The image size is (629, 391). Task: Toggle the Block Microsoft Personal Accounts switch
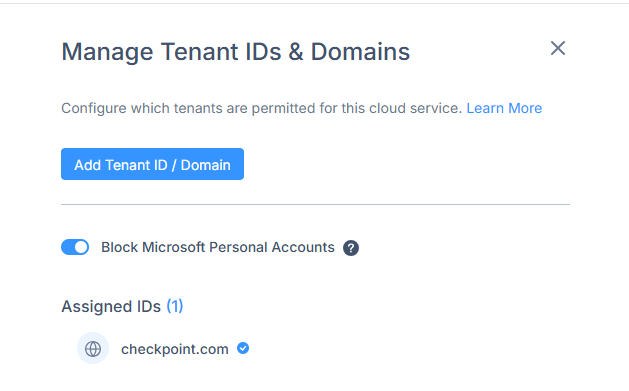coord(75,247)
